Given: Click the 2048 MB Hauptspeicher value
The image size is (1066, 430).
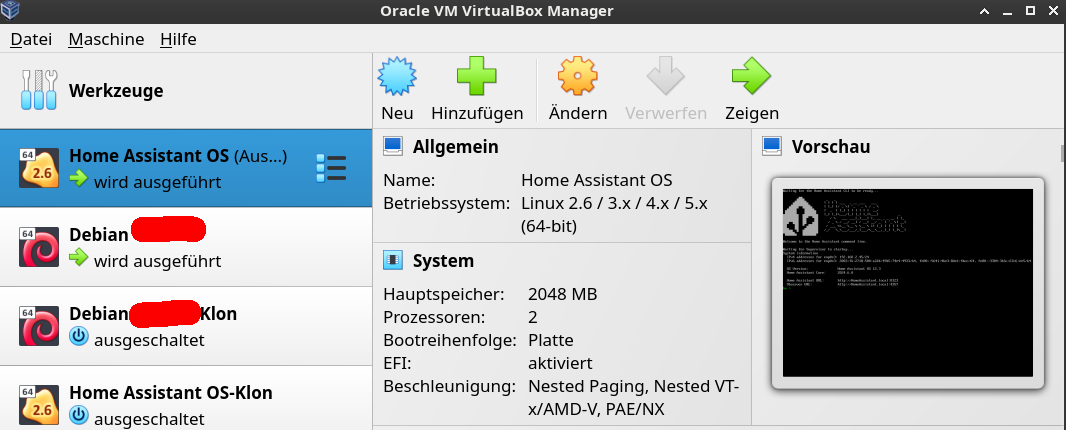Looking at the screenshot, I should click(x=562, y=294).
